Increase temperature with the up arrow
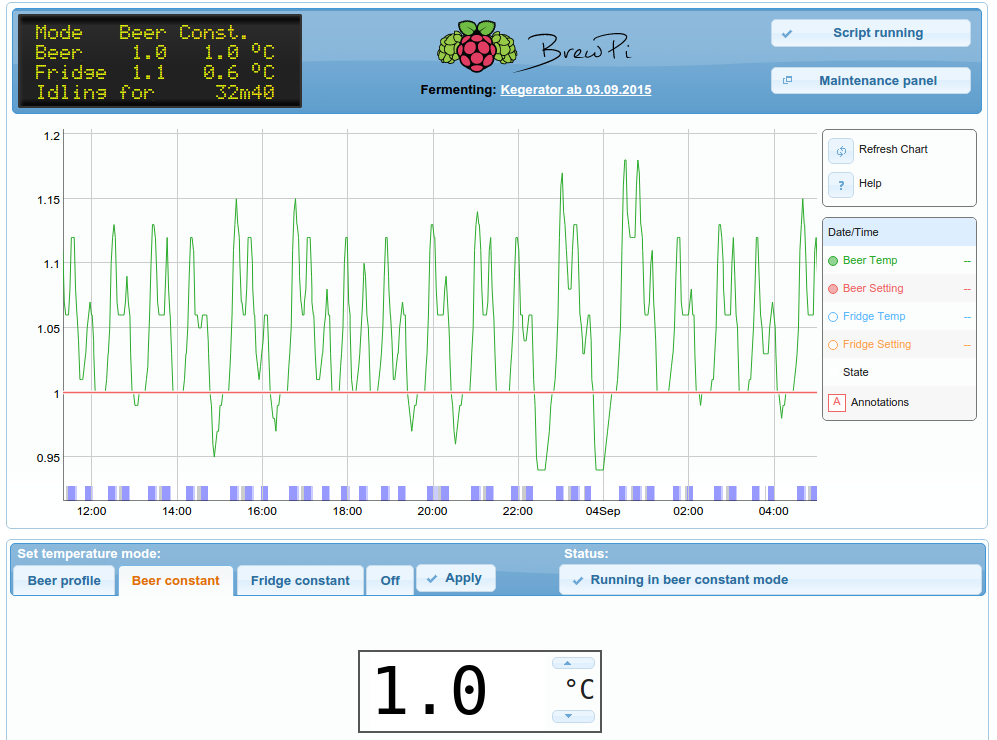 point(573,663)
